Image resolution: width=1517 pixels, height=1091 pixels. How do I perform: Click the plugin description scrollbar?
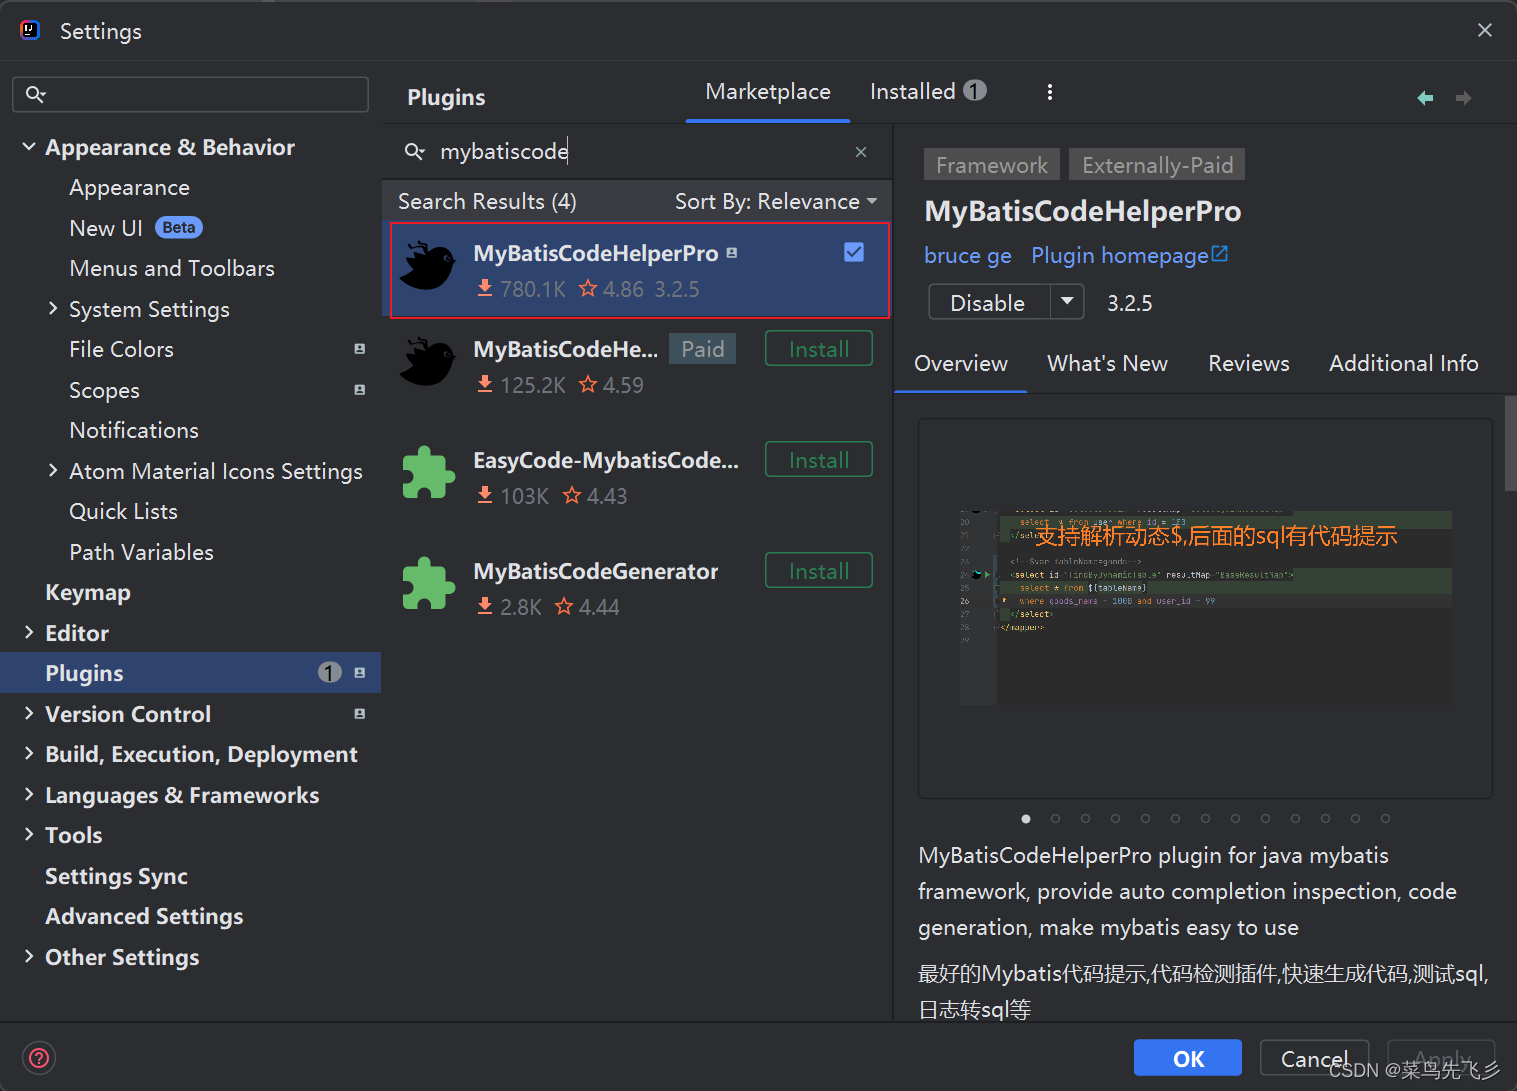1510,443
